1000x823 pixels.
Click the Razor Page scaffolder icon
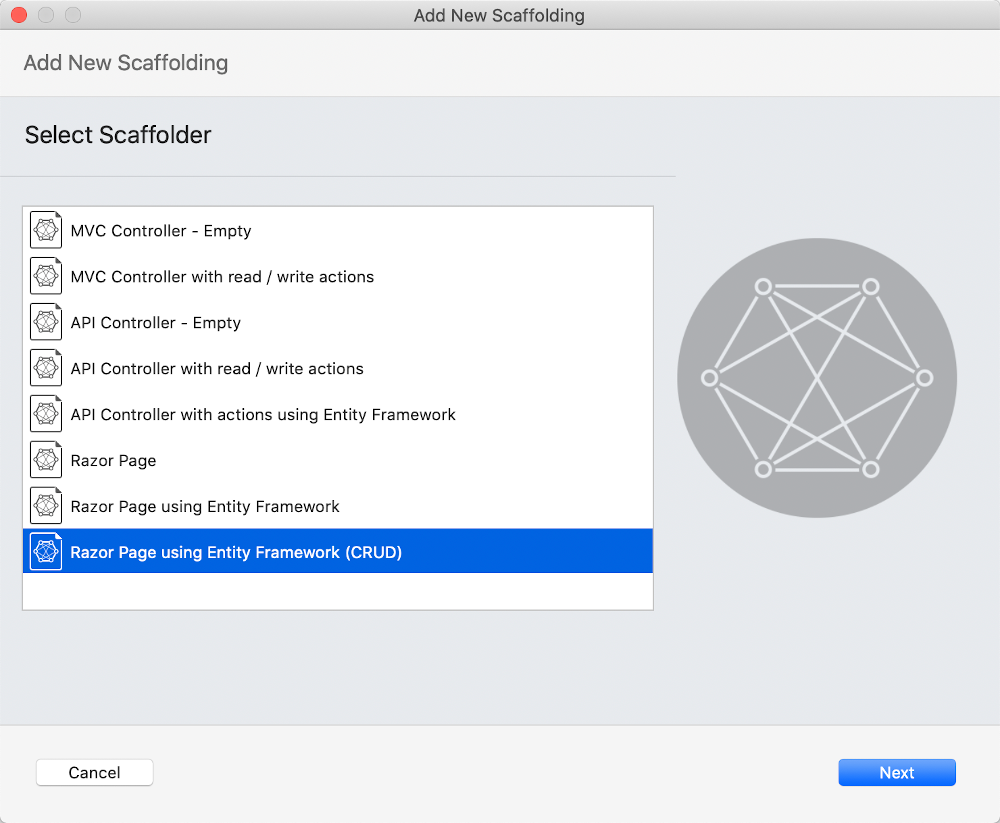pos(45,459)
